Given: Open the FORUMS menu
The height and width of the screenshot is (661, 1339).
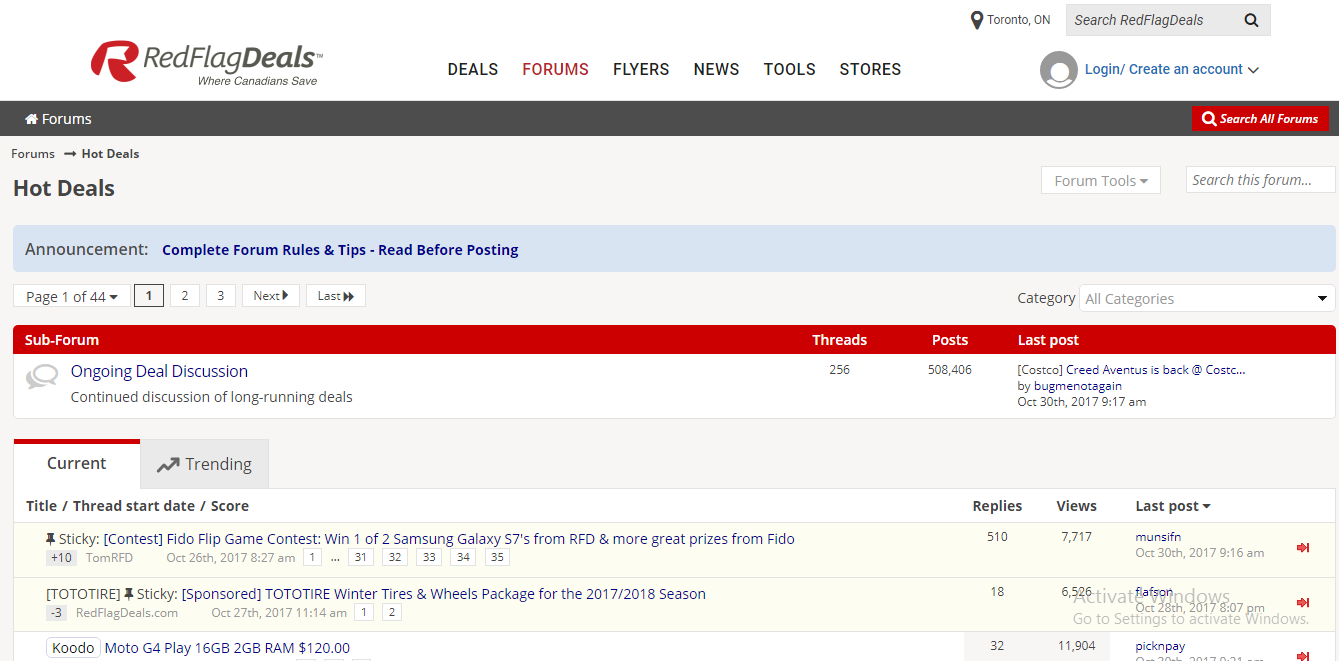Looking at the screenshot, I should point(556,69).
